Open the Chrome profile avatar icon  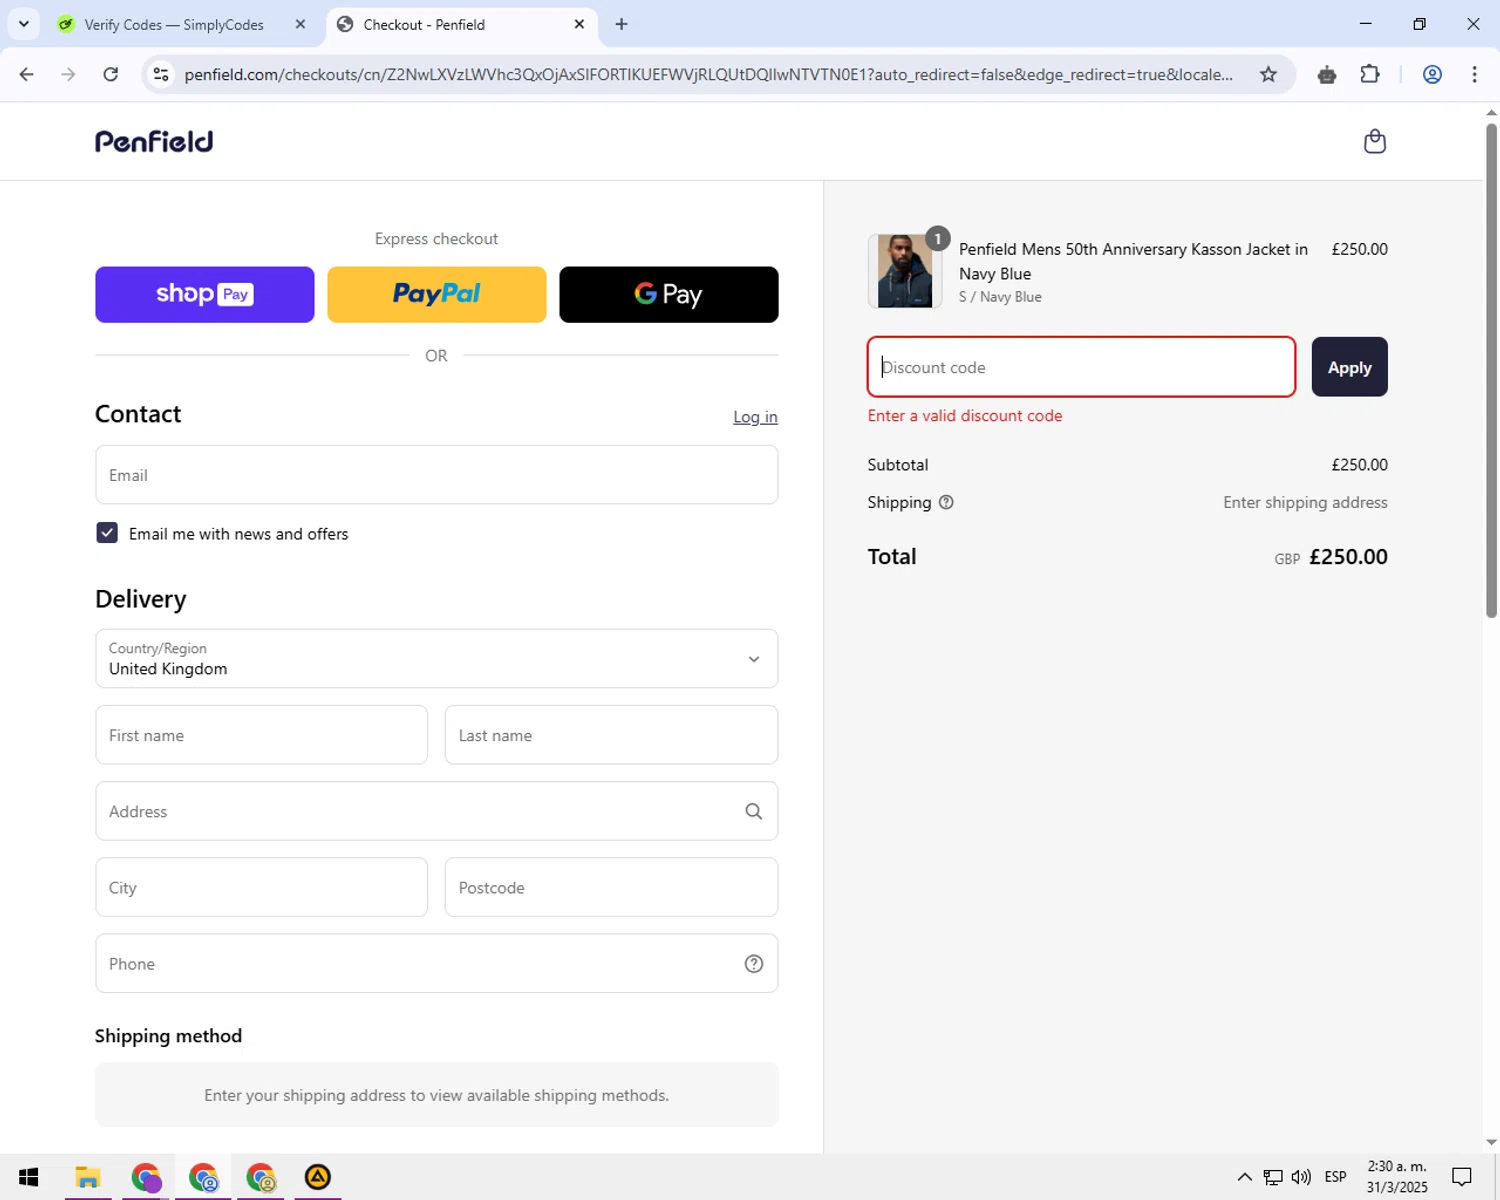coord(1432,74)
